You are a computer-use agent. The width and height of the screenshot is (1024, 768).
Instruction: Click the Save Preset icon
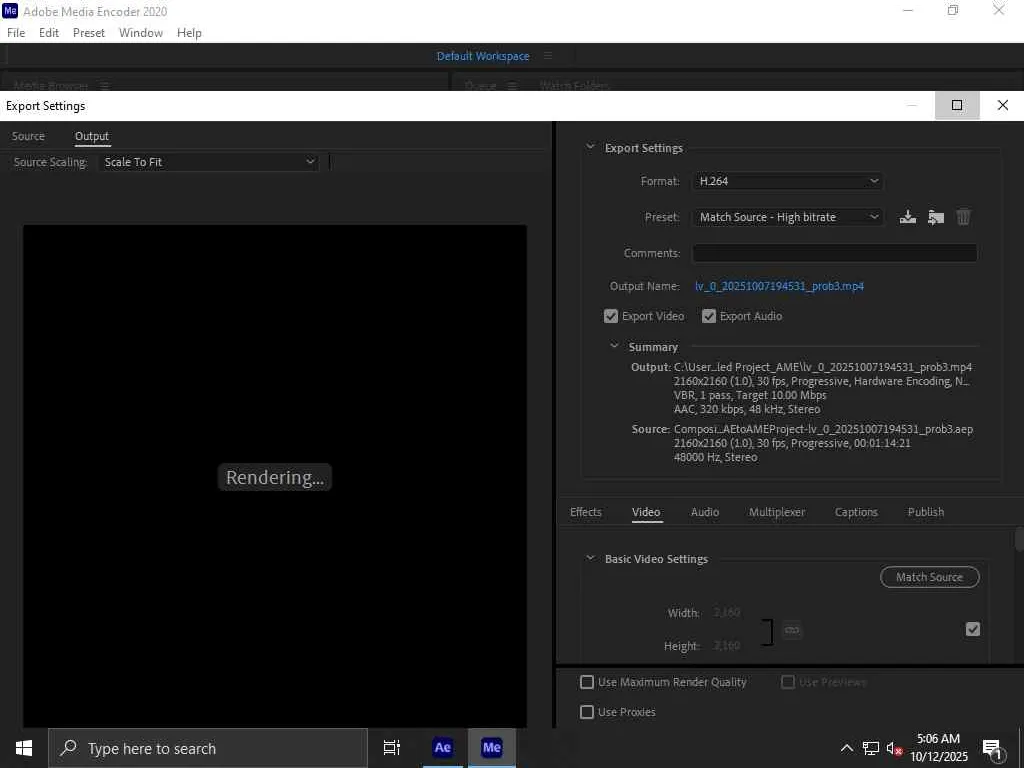coord(908,217)
